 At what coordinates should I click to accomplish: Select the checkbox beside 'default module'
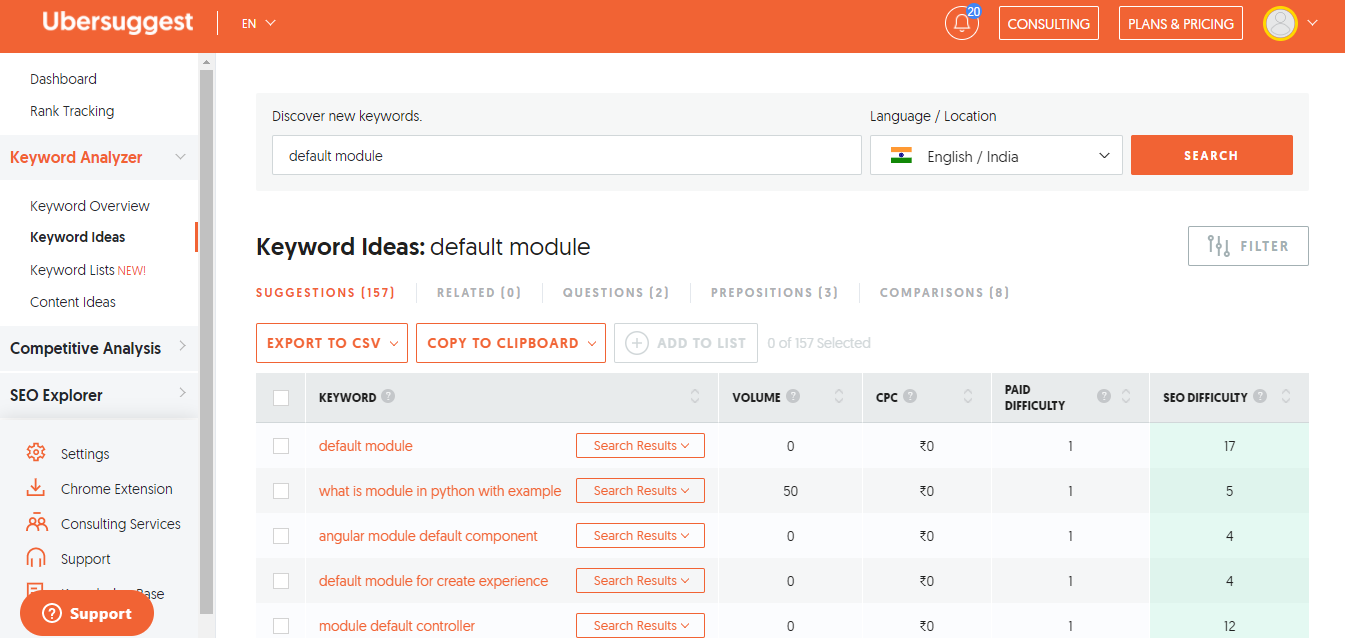tap(281, 445)
